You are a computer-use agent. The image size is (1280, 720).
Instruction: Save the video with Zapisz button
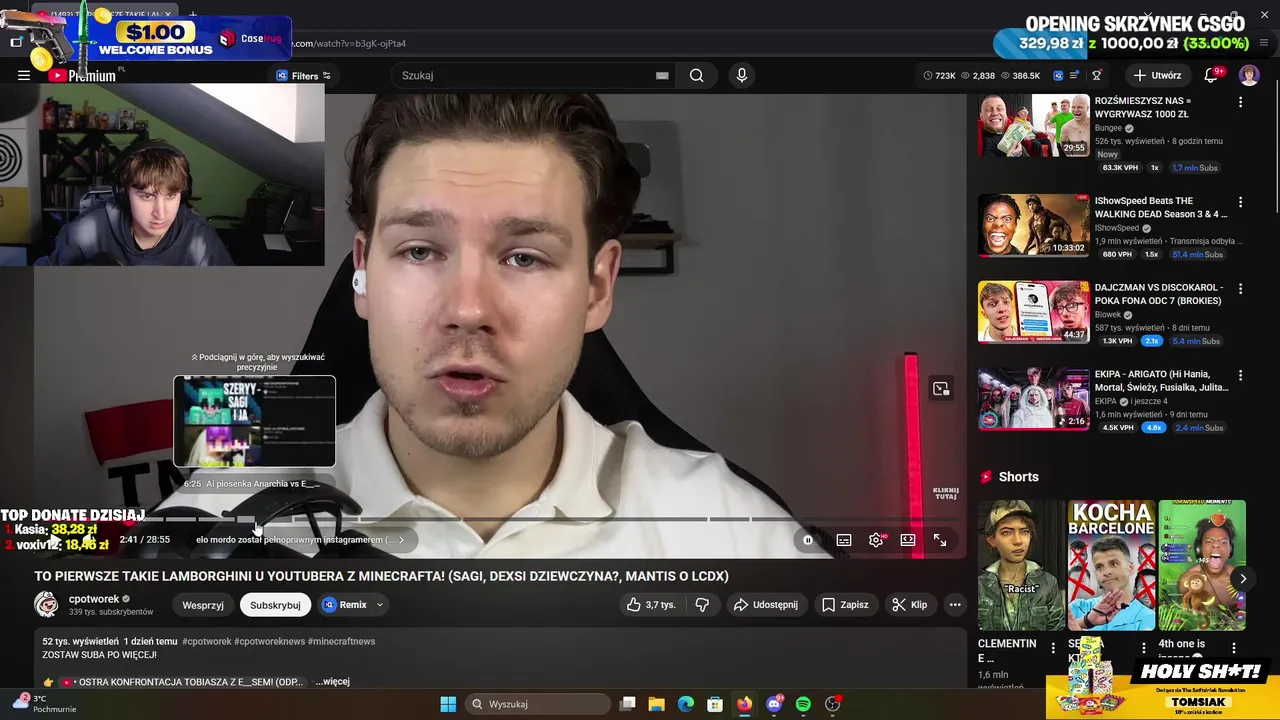coord(845,605)
